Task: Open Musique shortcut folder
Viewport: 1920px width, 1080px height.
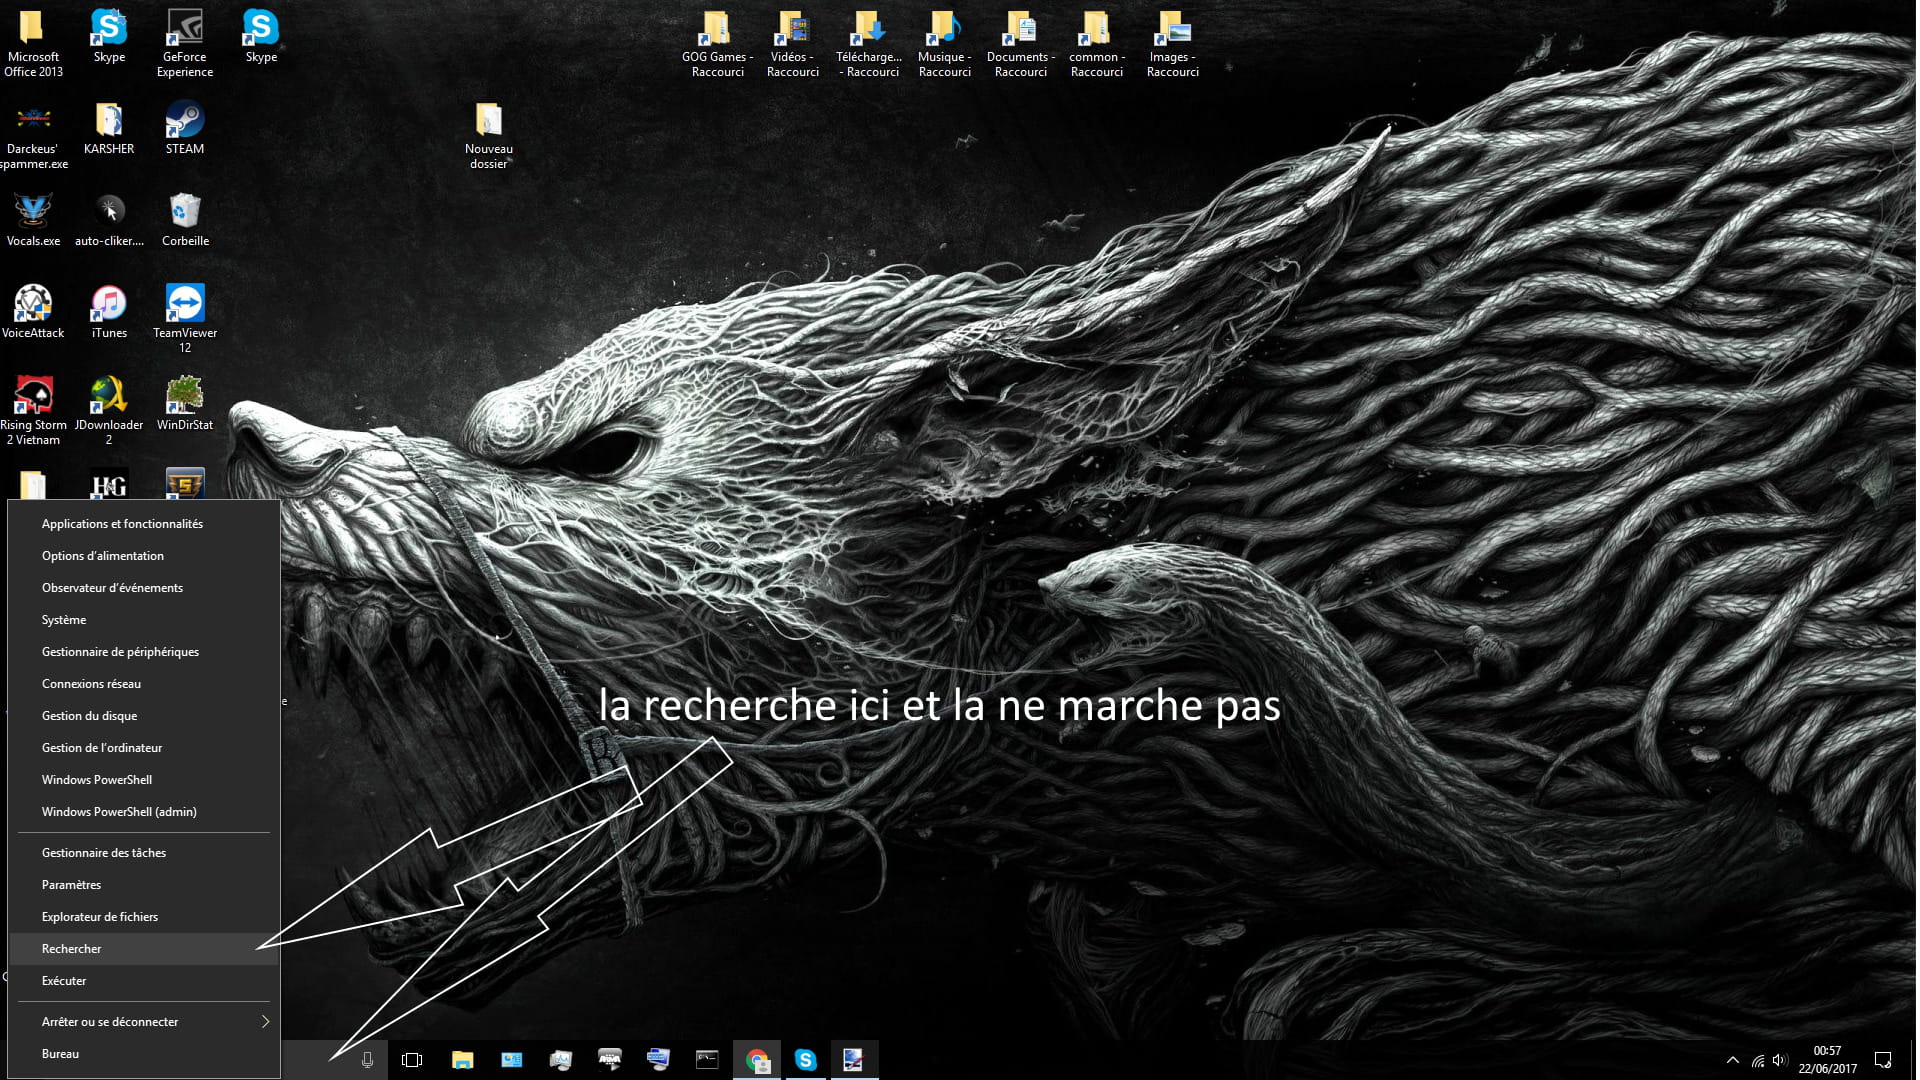Action: tap(945, 43)
